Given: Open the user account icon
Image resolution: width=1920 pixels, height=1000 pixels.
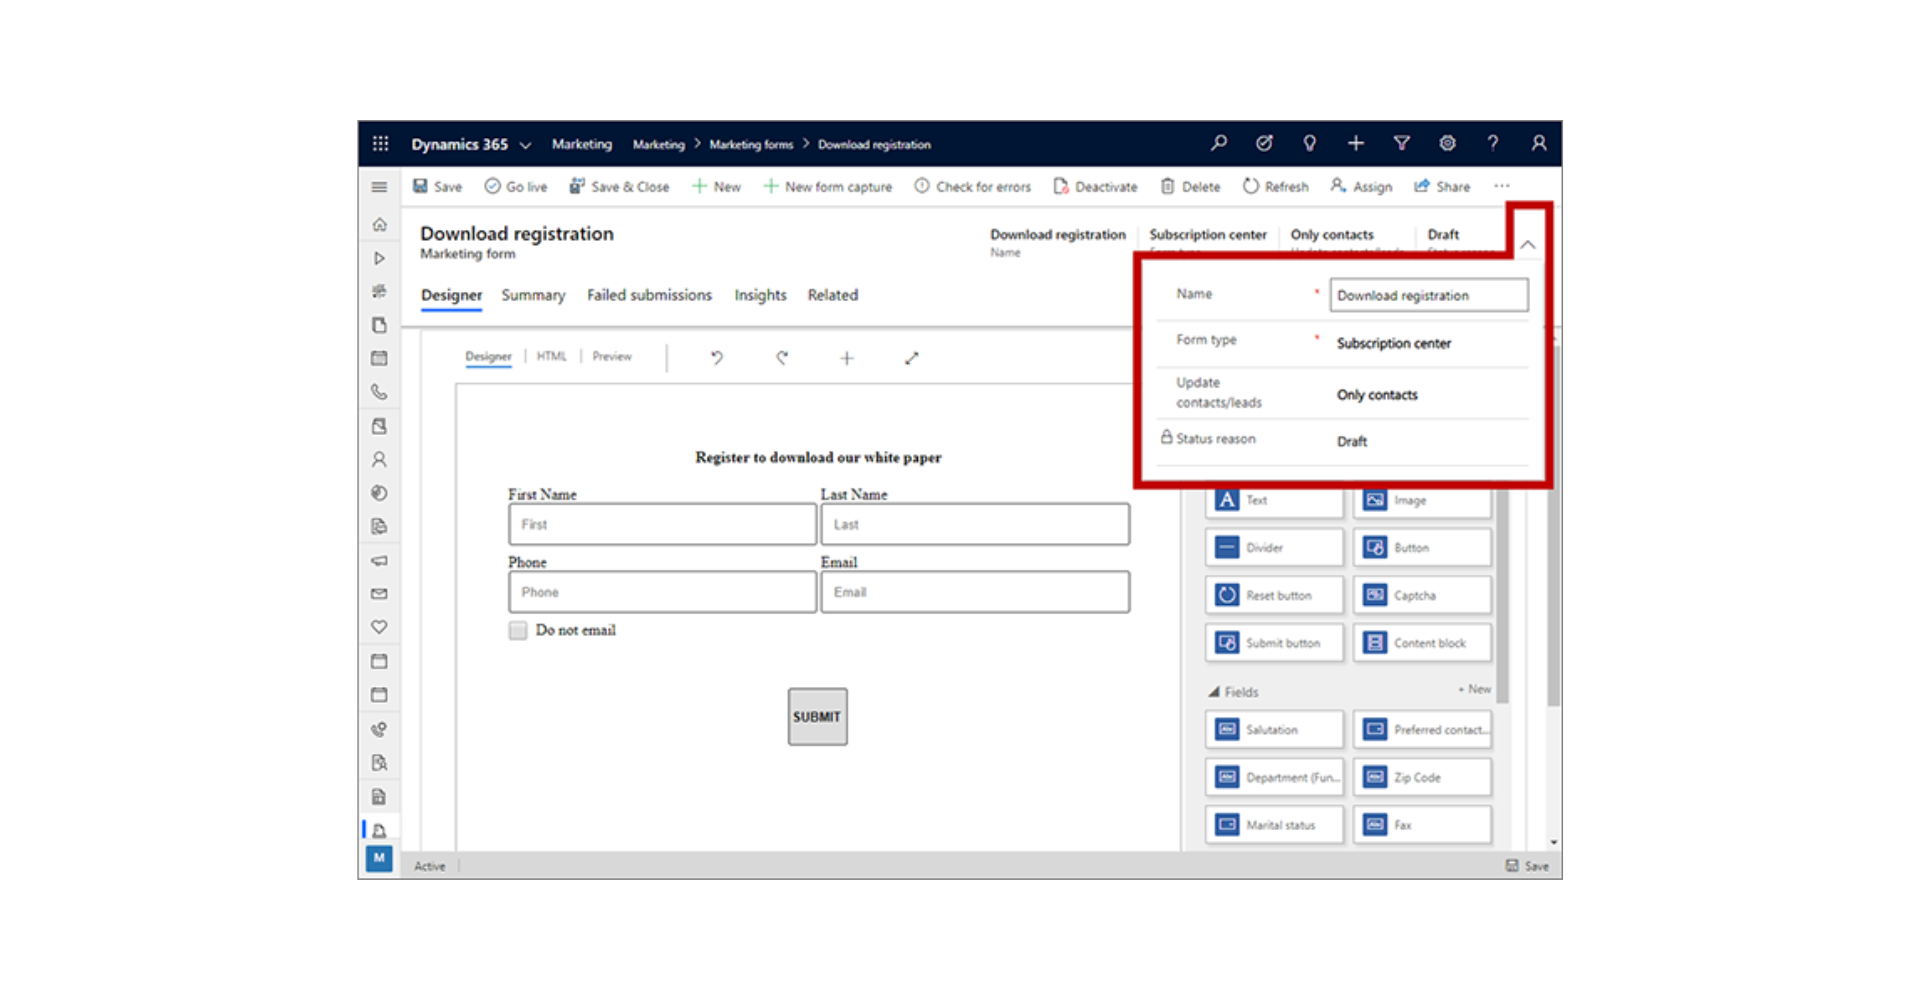Looking at the screenshot, I should point(1538,143).
